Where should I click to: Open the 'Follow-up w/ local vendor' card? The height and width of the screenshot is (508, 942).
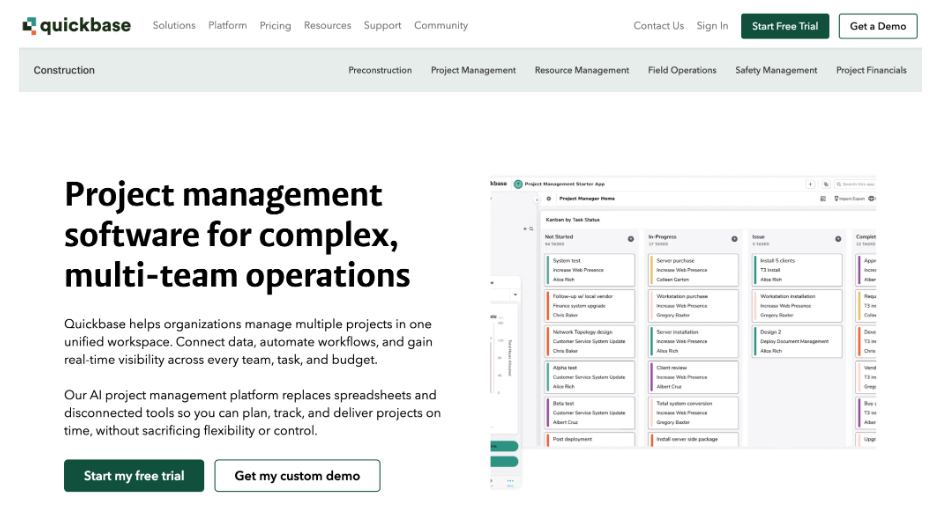[x=590, y=306]
